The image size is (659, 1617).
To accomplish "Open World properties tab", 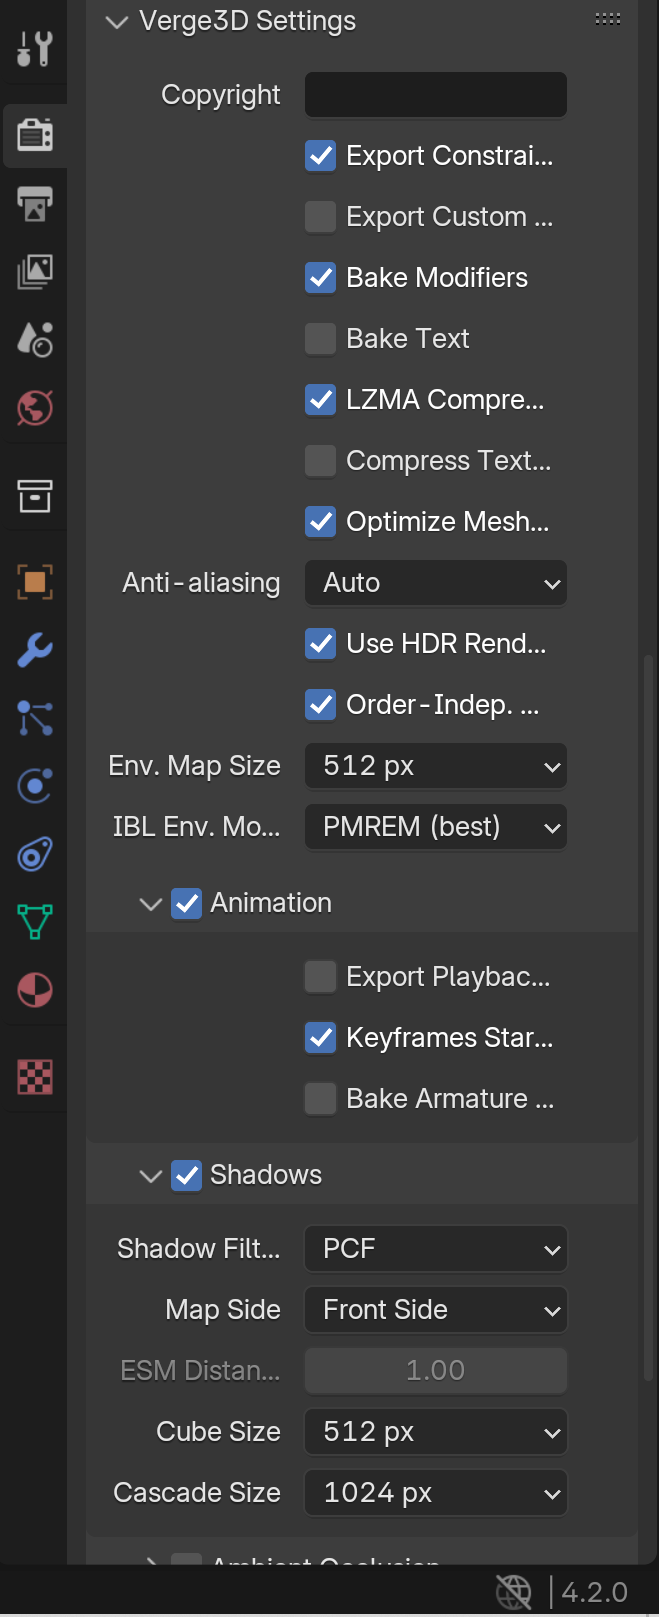I will click(34, 407).
